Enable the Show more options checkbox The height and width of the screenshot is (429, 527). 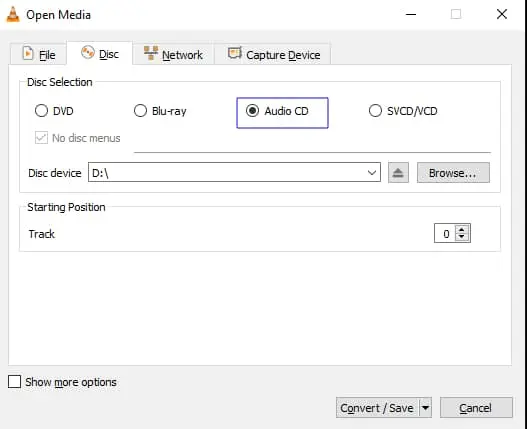pyautogui.click(x=14, y=382)
